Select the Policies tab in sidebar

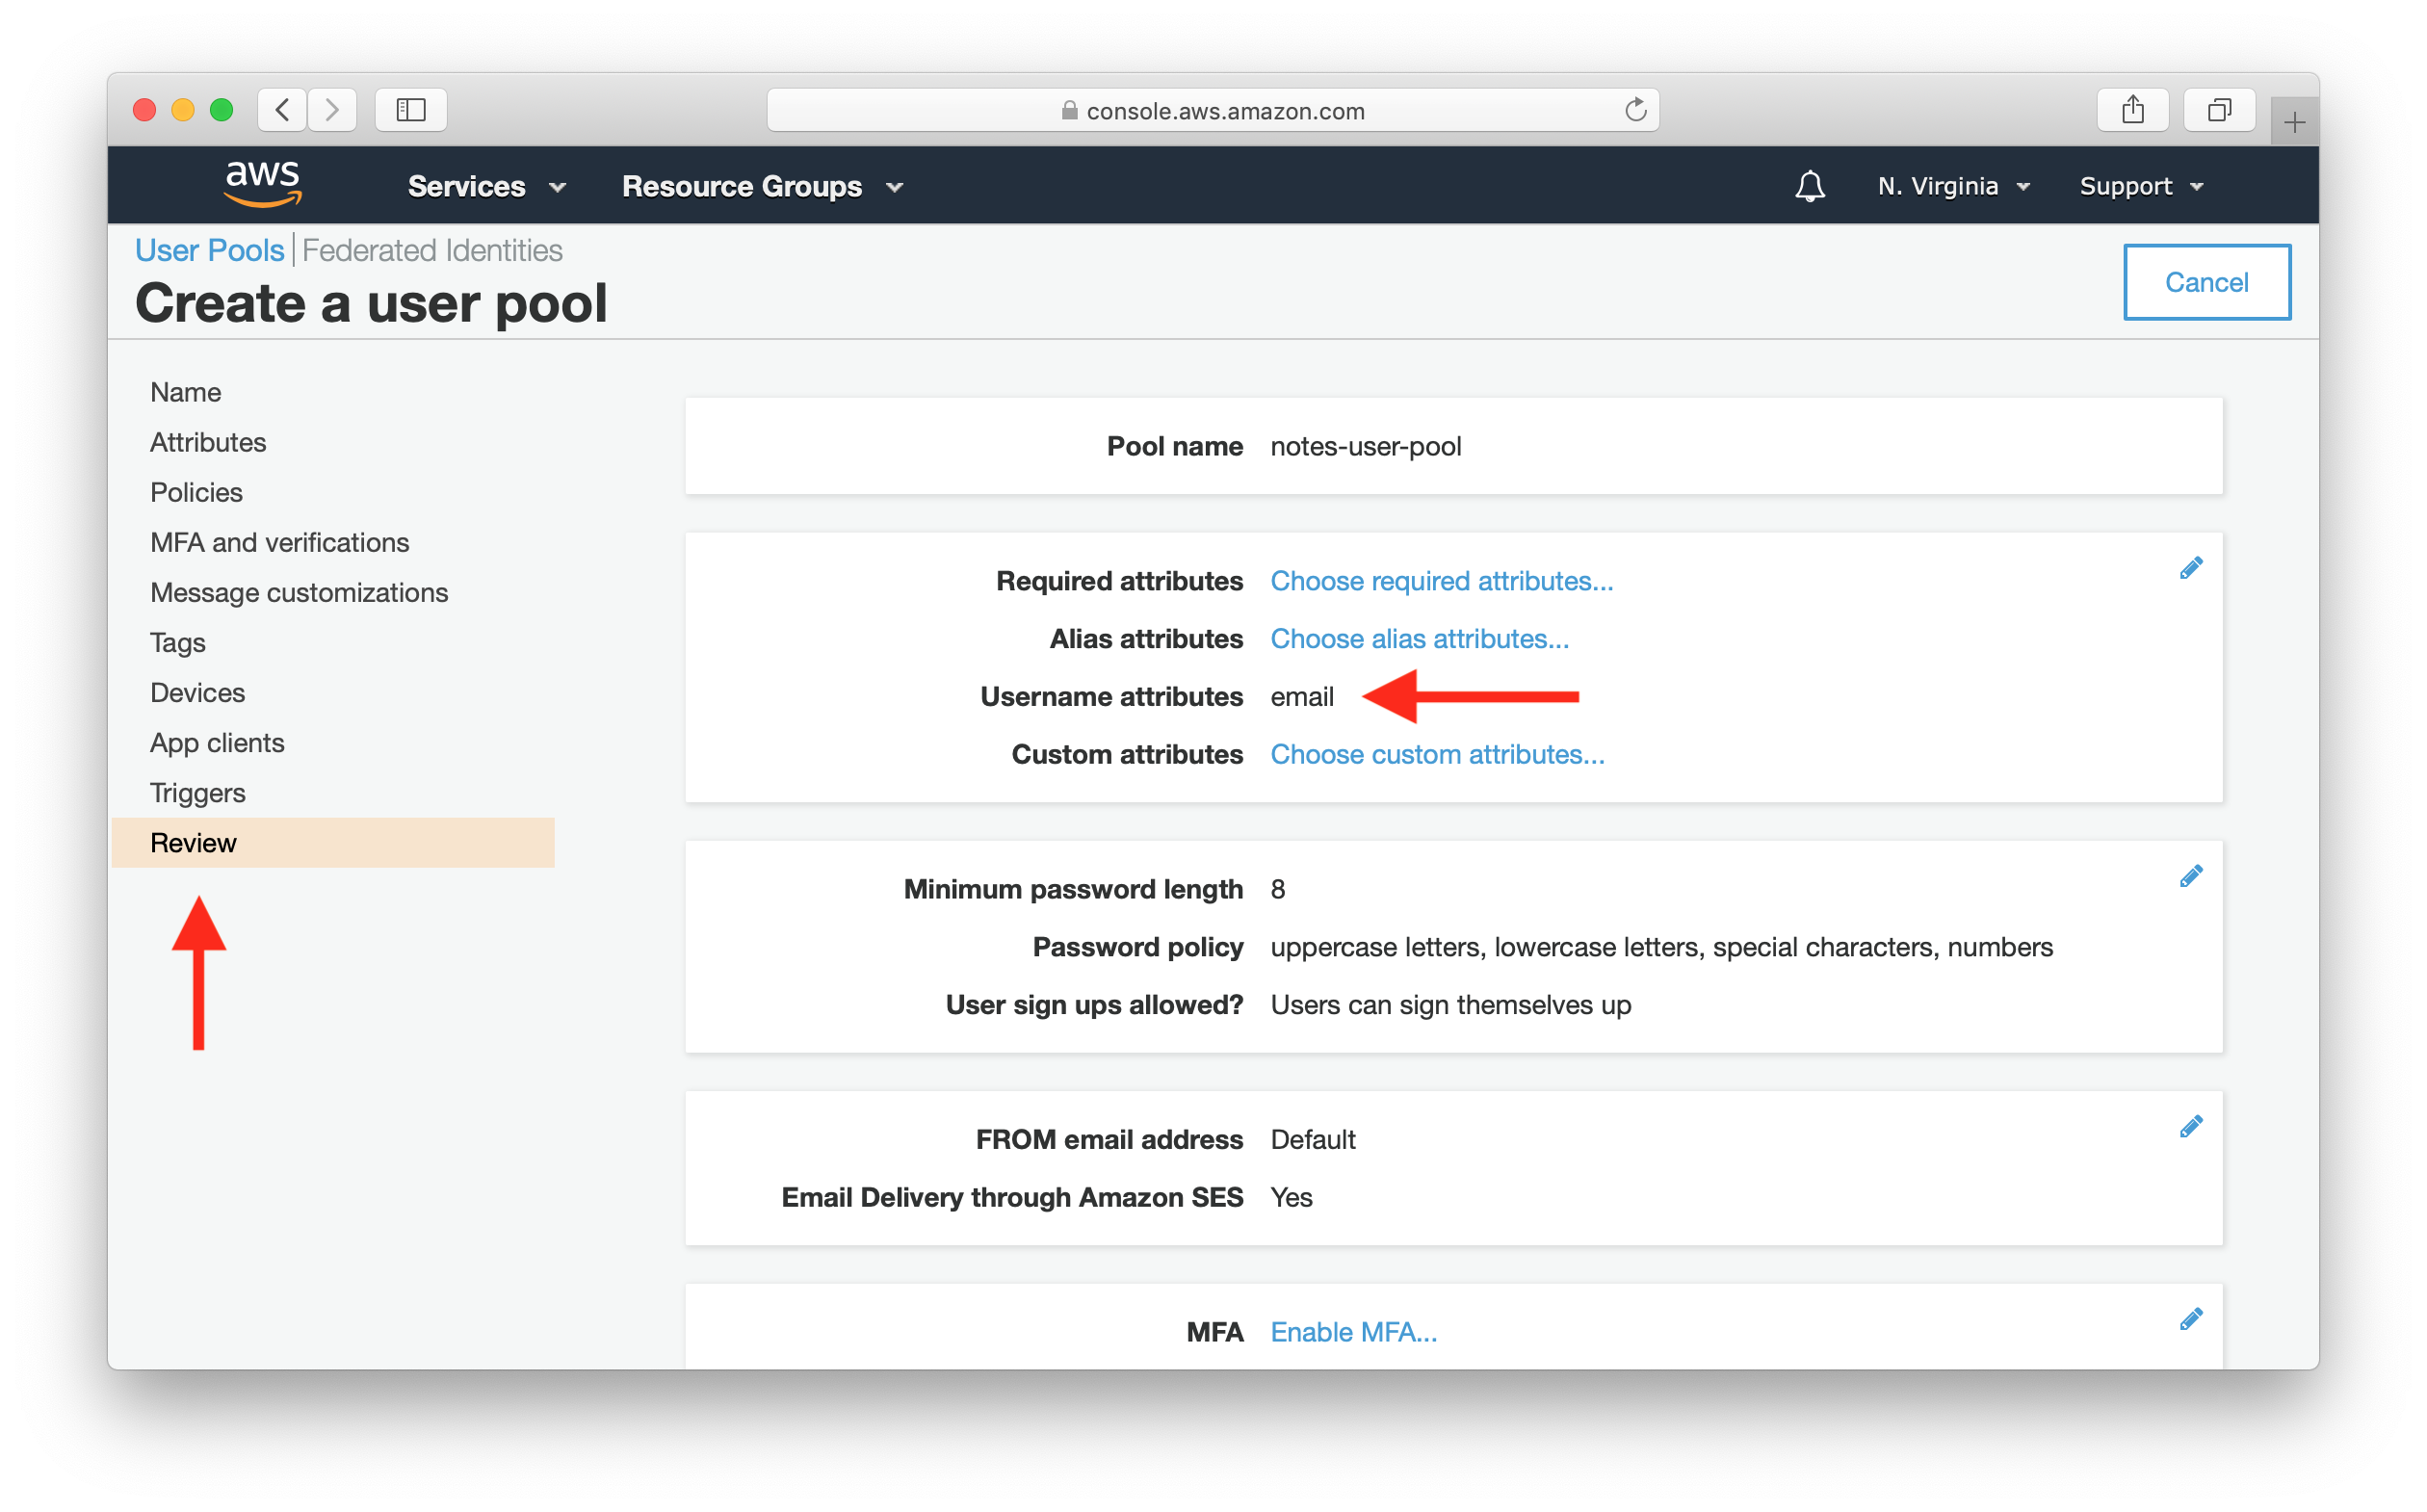tap(195, 491)
